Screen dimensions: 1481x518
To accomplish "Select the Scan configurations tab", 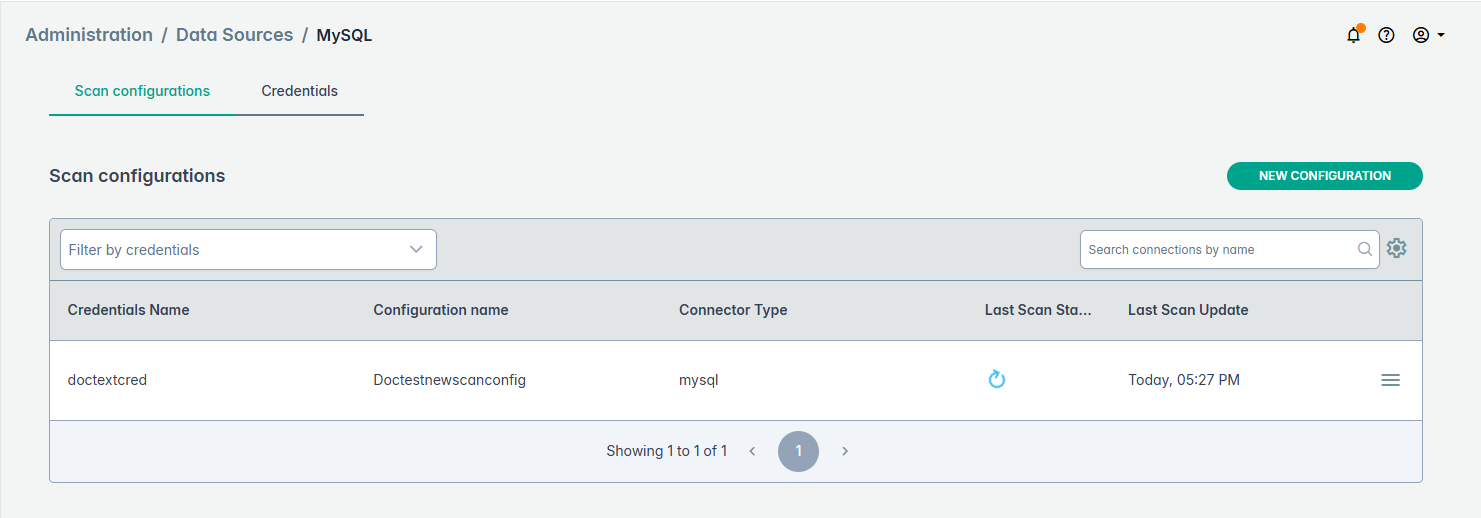I will tap(142, 91).
